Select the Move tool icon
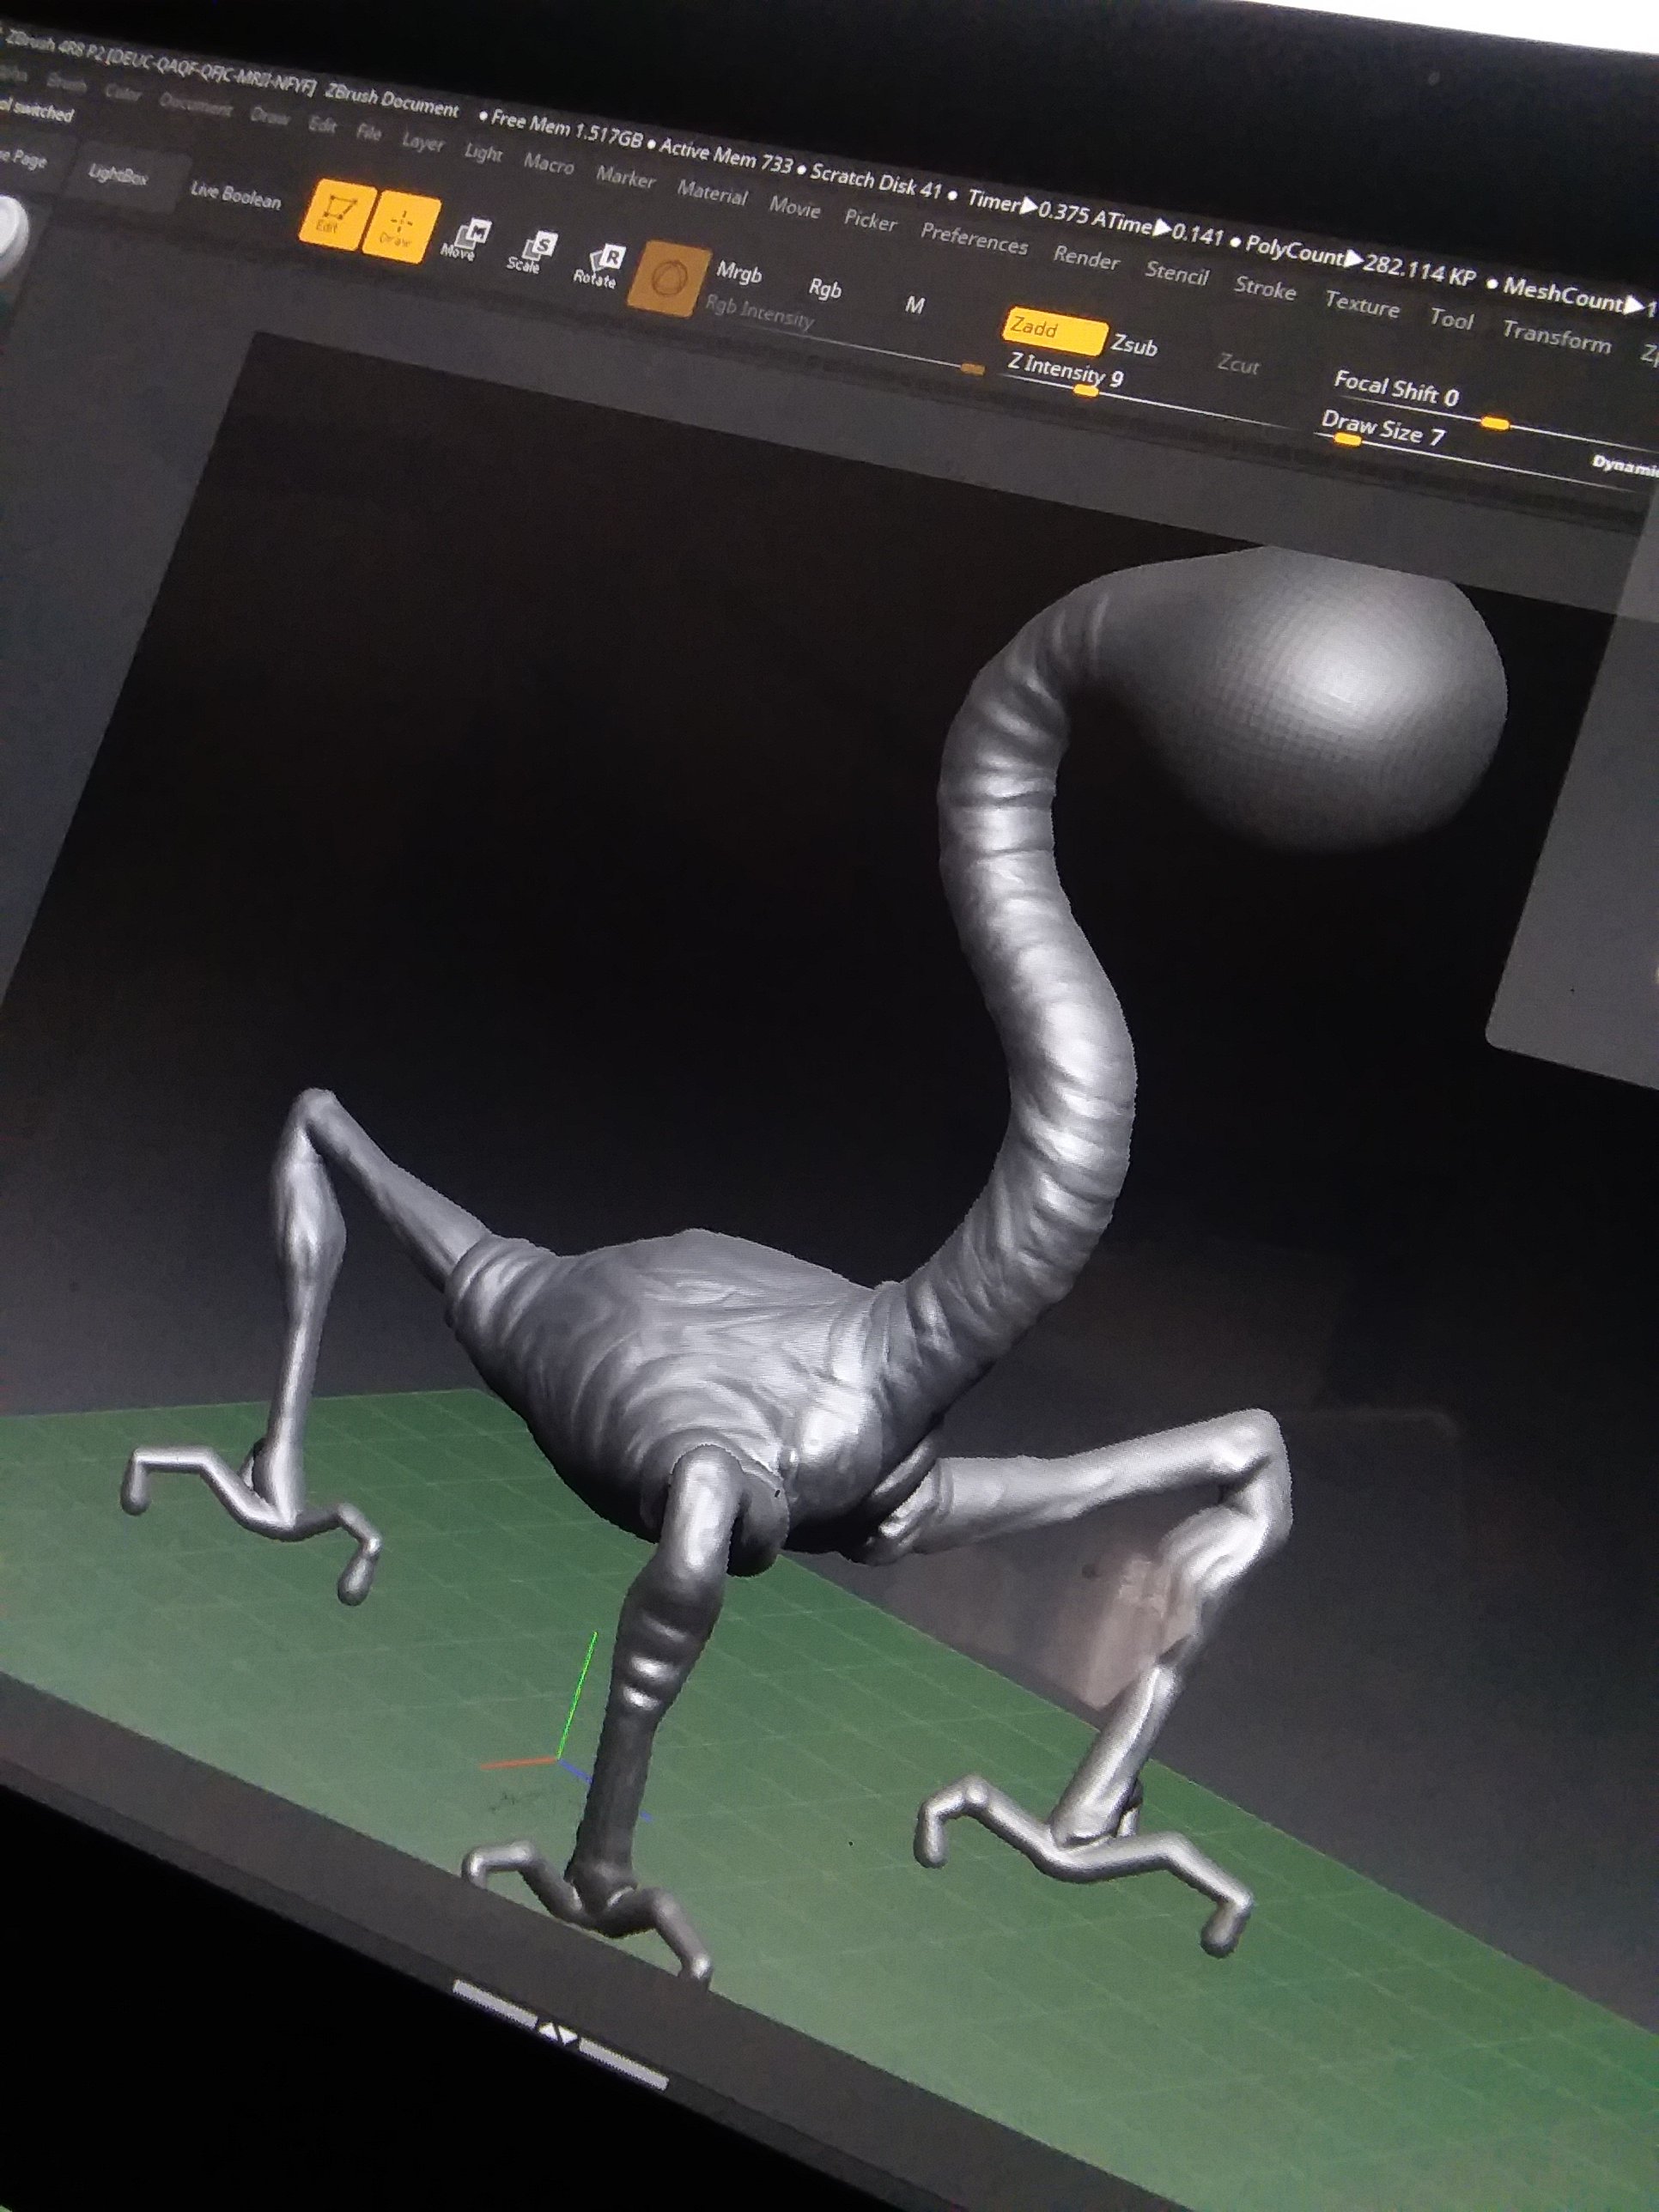Screen dimensions: 1659x2212 tap(466, 242)
